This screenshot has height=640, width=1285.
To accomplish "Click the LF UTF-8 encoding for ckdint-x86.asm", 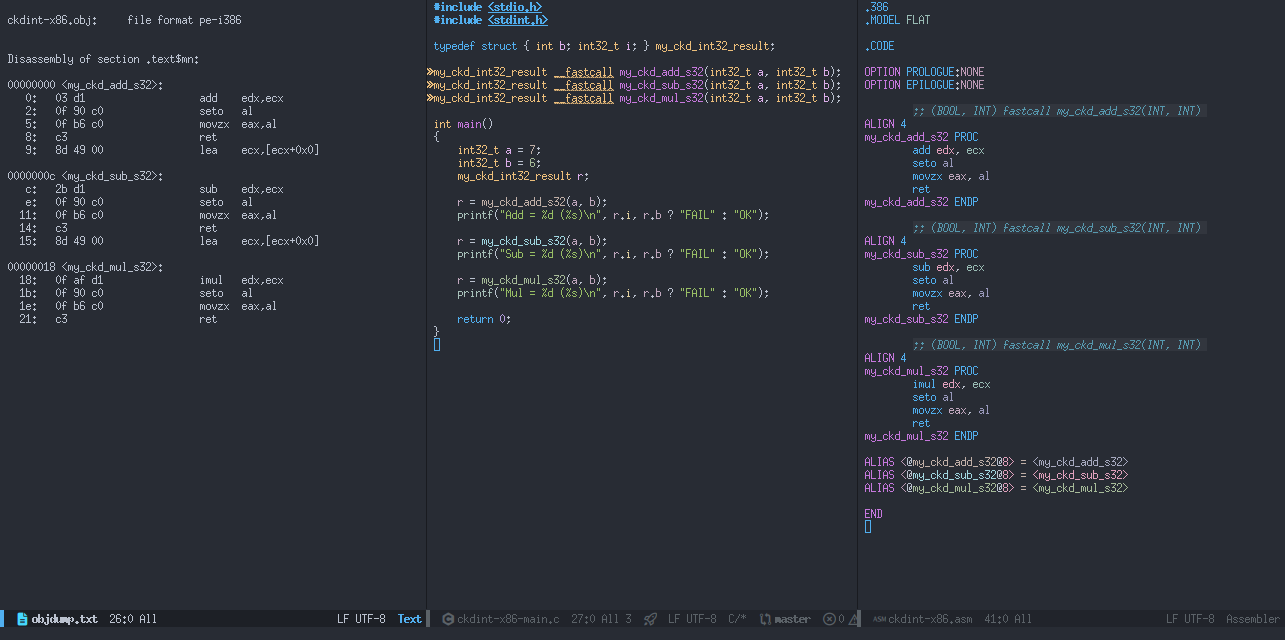I will pyautogui.click(x=1190, y=619).
